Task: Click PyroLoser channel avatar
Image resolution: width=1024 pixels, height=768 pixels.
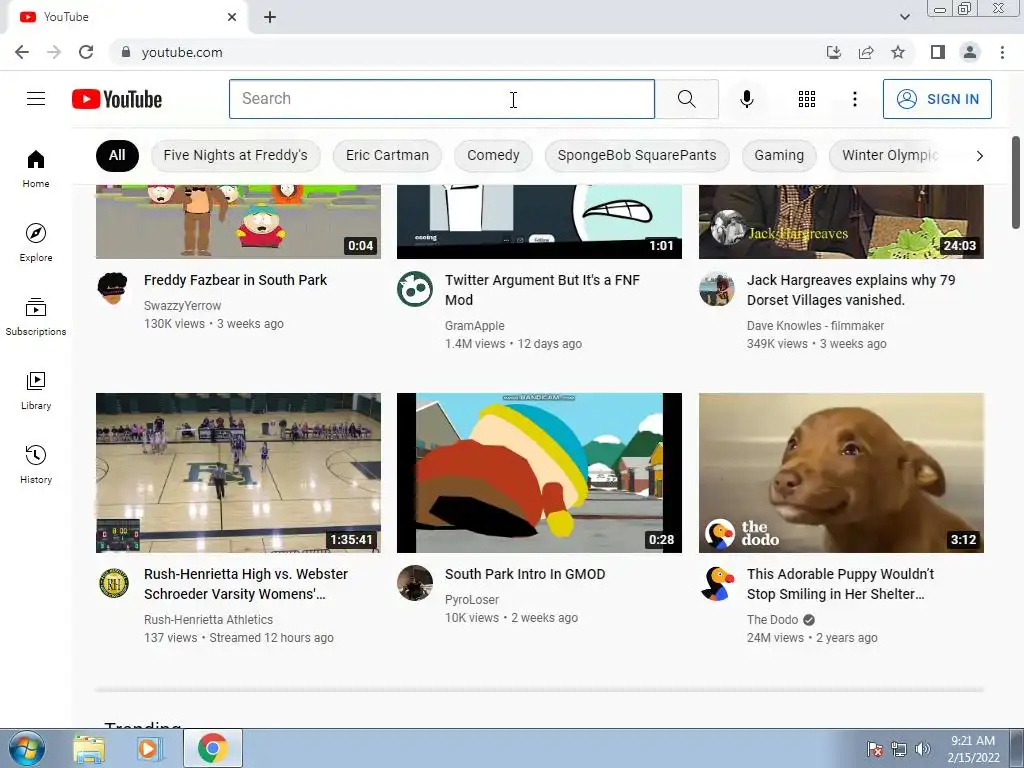Action: 415,583
